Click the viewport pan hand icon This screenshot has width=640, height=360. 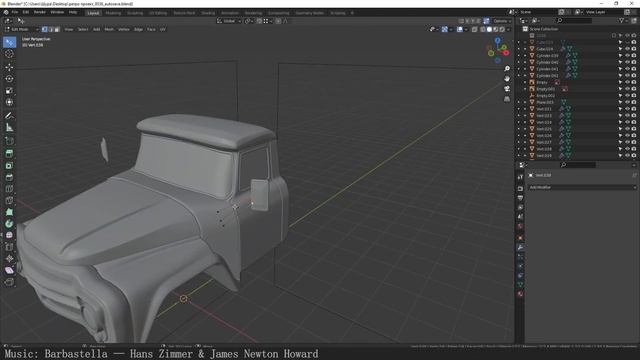tap(507, 78)
